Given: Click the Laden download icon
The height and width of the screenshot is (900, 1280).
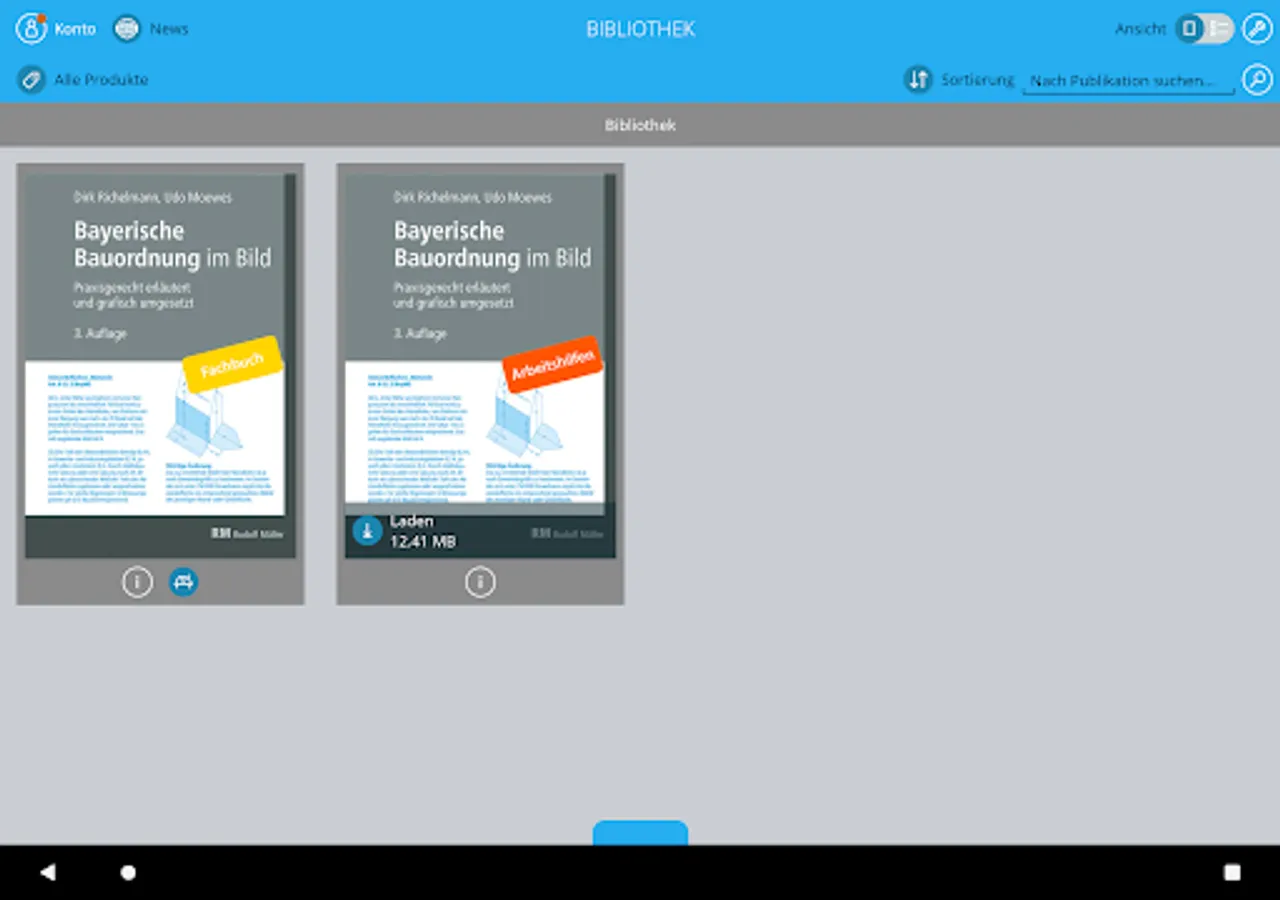Looking at the screenshot, I should [368, 531].
